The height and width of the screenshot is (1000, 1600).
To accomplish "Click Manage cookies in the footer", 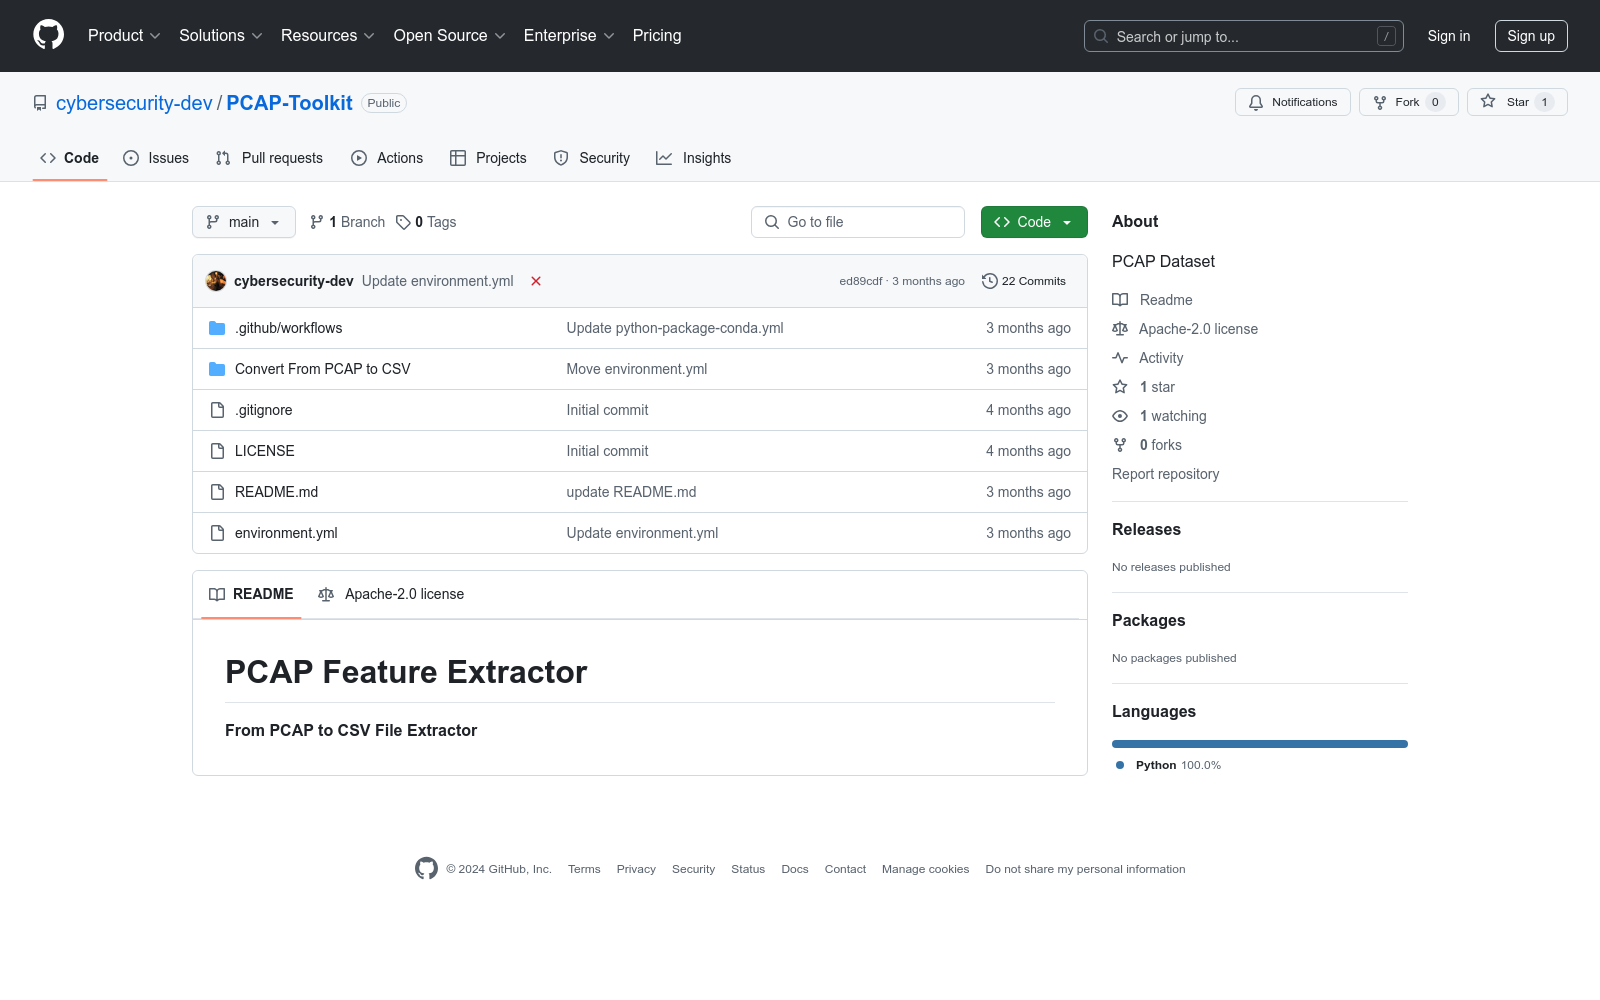I will coord(926,869).
